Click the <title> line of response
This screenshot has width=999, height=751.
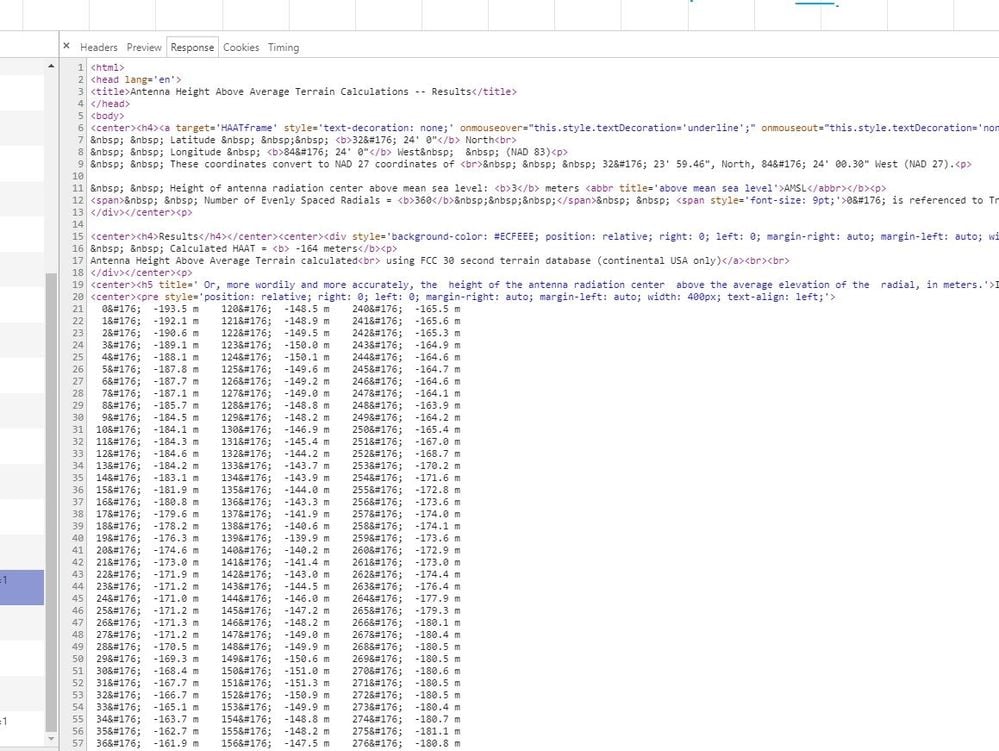click(303, 92)
